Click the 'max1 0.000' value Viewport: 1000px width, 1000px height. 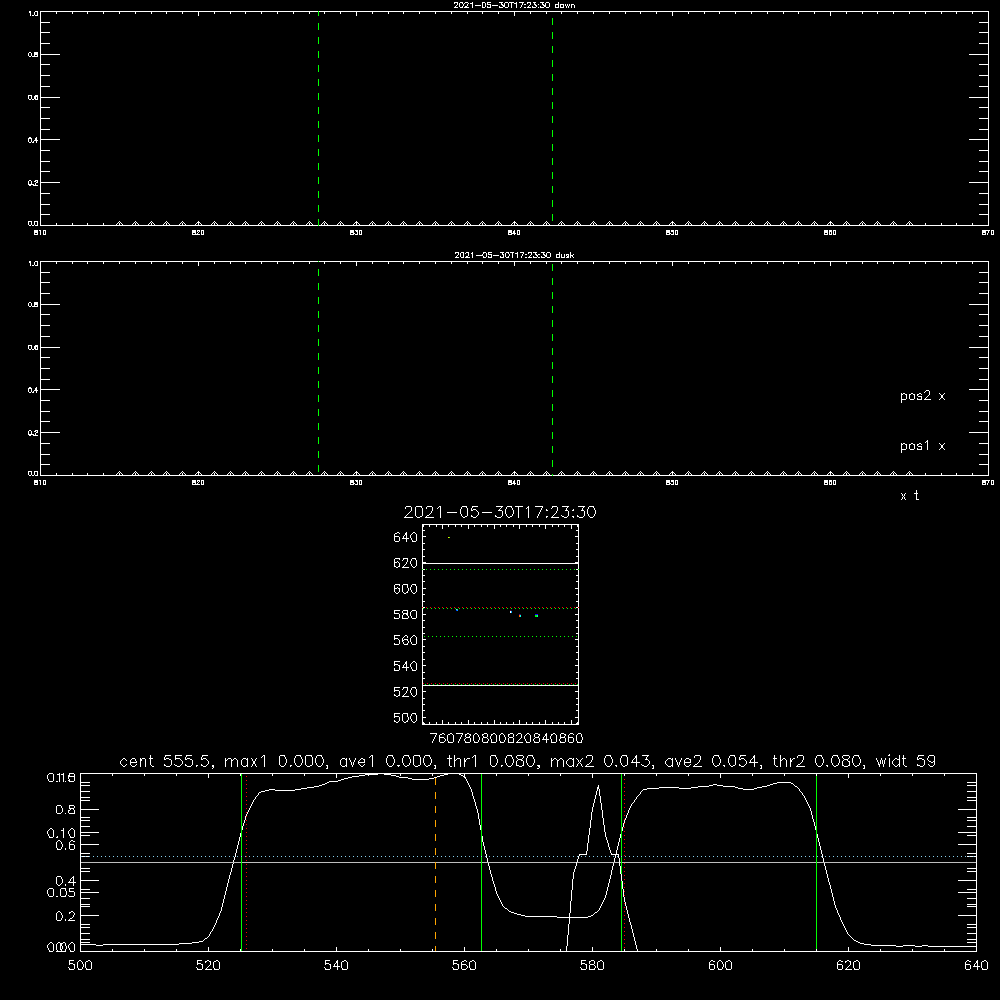(274, 761)
